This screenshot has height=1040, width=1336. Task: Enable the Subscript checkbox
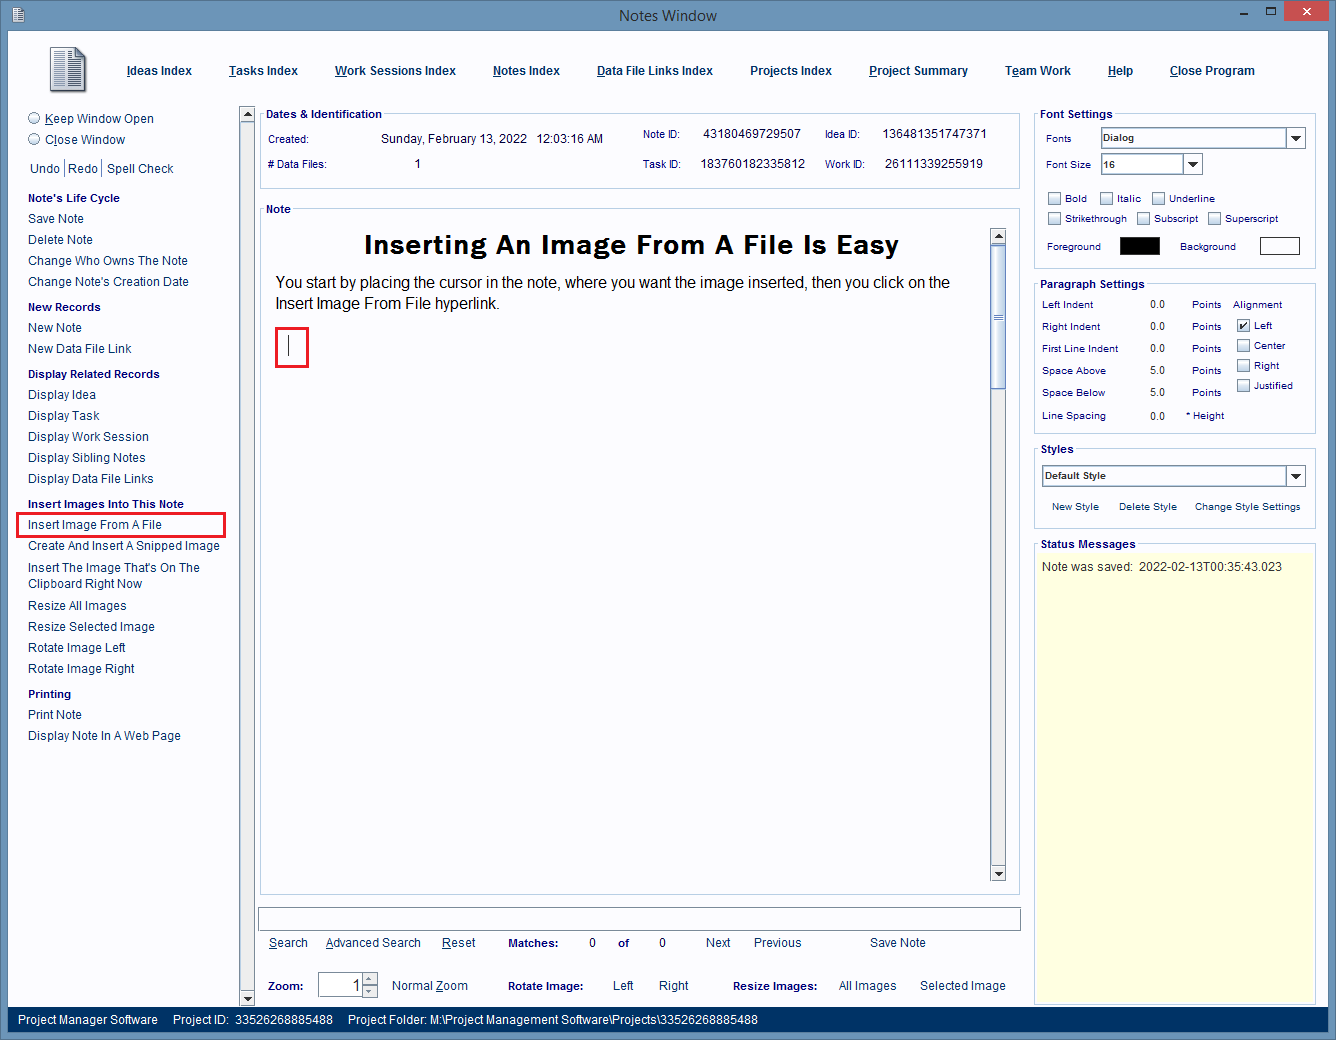[1143, 218]
